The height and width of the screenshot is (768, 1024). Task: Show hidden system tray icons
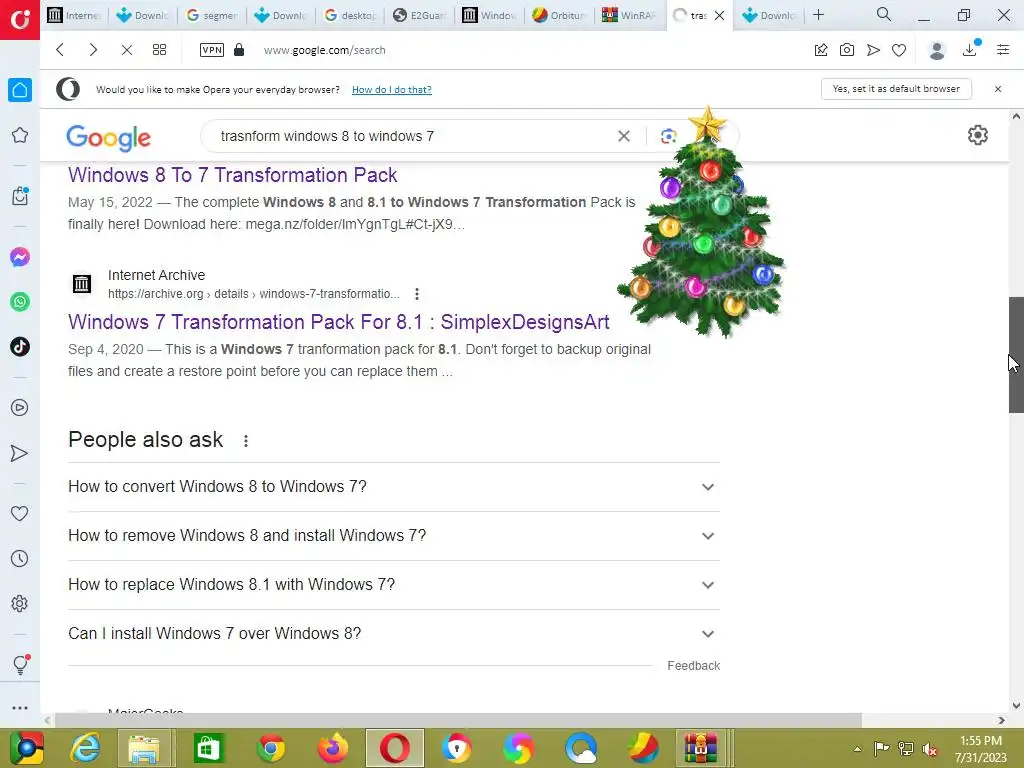coord(857,749)
